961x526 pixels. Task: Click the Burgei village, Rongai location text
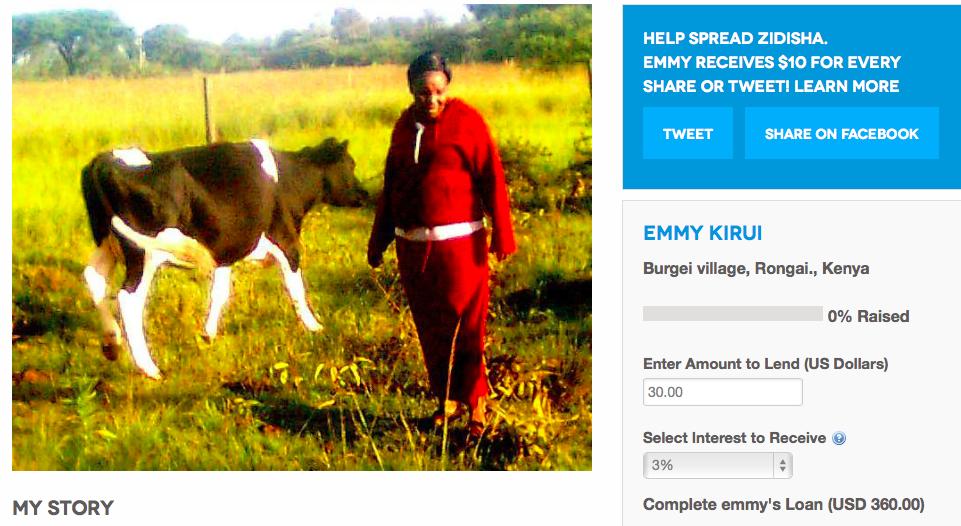tap(756, 269)
